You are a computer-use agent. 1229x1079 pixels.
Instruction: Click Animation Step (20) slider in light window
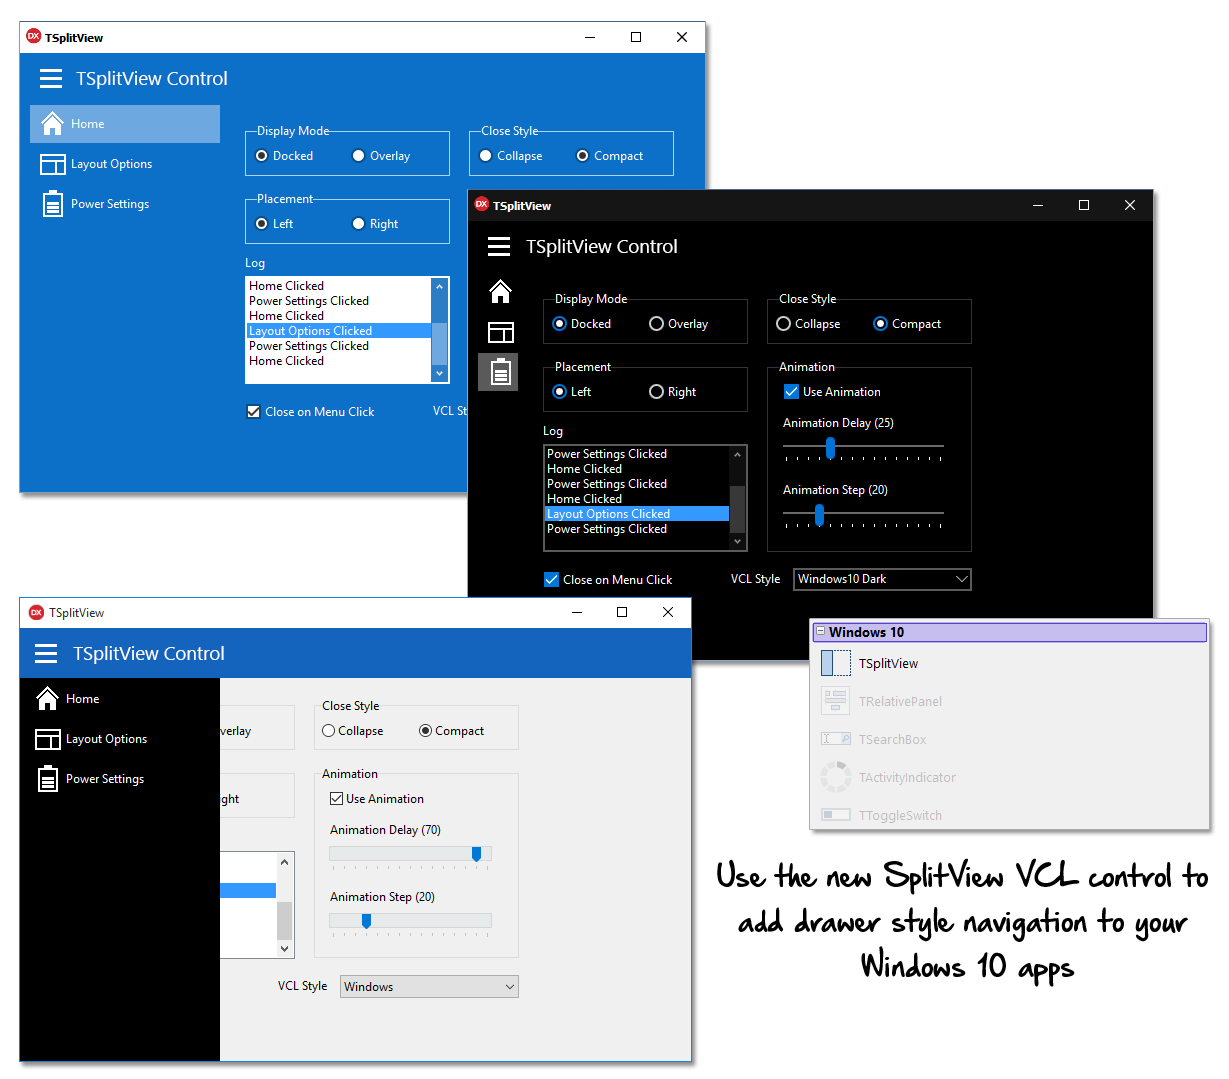click(367, 920)
